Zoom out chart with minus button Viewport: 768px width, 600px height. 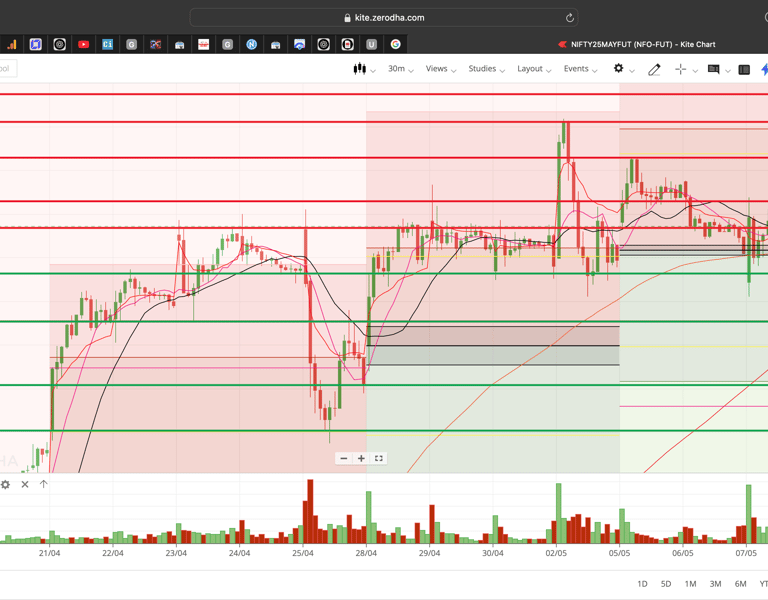pyautogui.click(x=344, y=458)
